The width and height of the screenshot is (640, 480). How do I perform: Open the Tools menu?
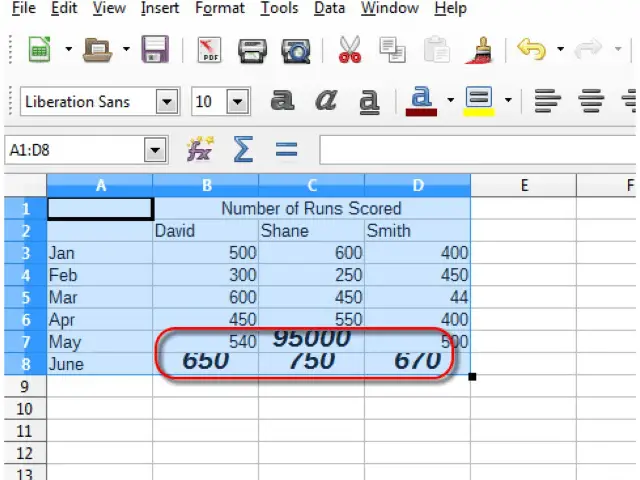coord(280,8)
